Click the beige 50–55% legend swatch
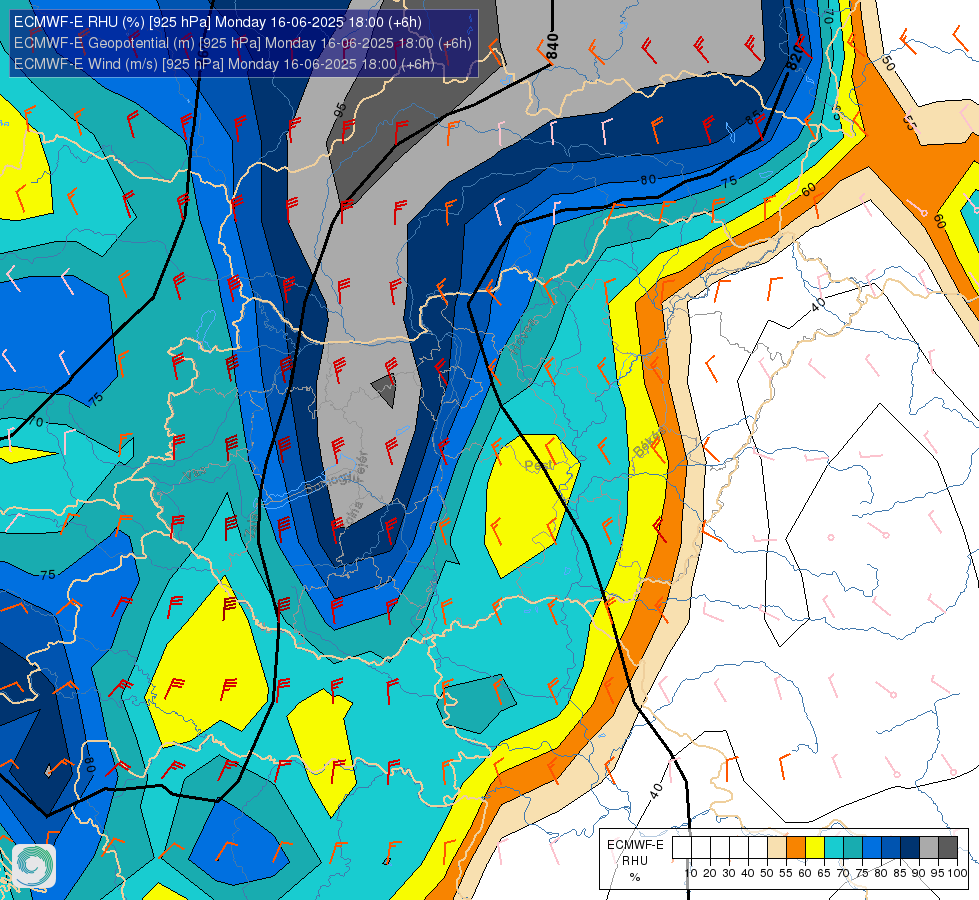Image resolution: width=979 pixels, height=900 pixels. [777, 848]
